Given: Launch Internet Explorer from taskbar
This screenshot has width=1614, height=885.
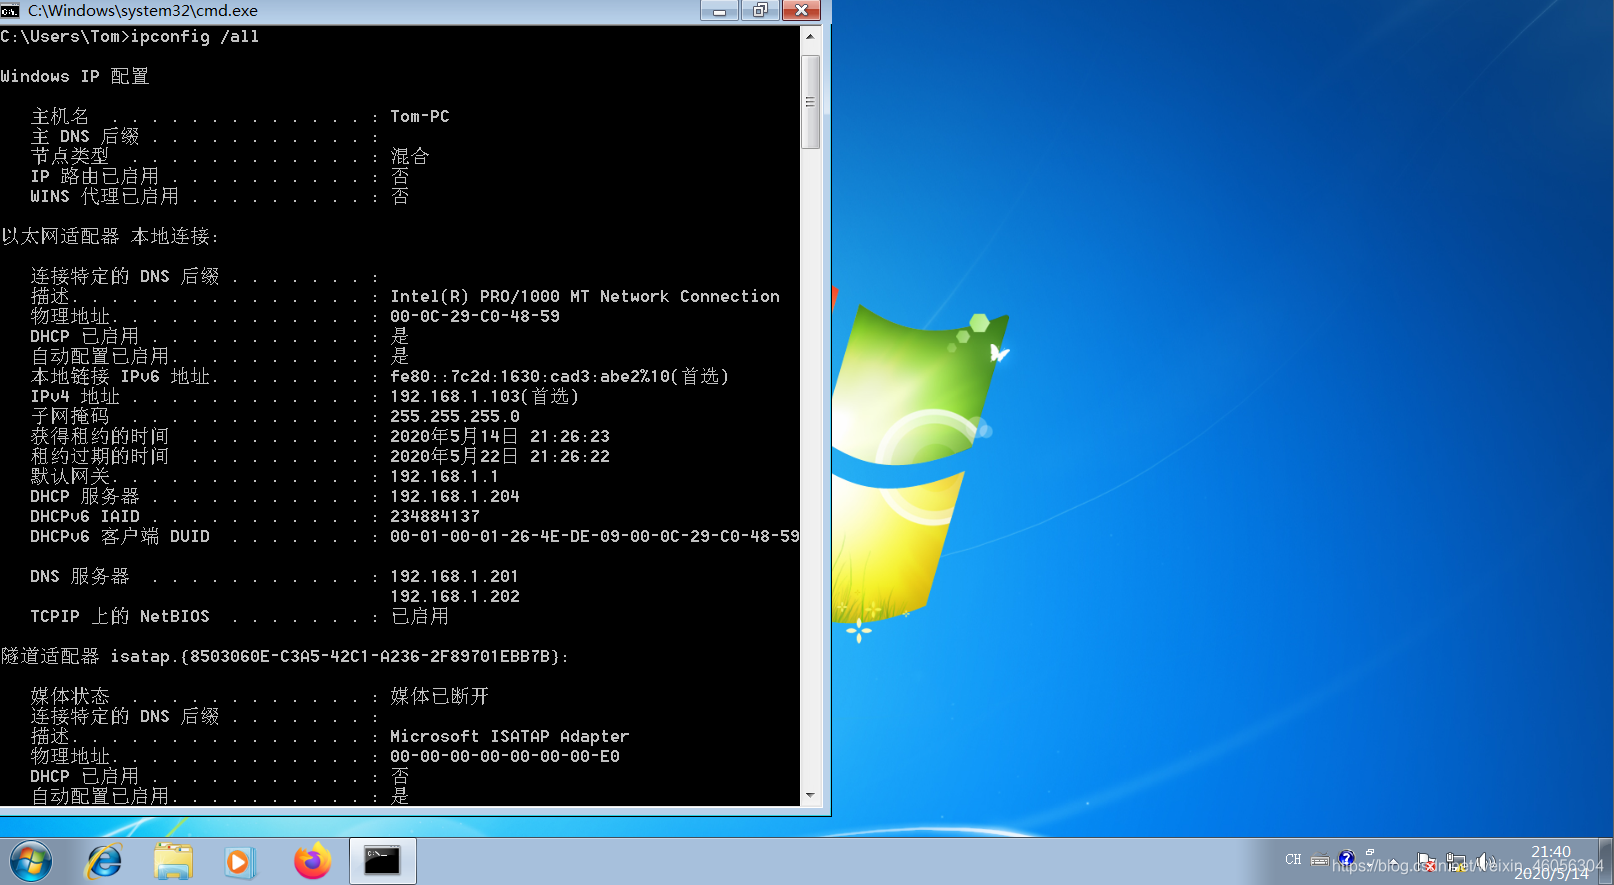Looking at the screenshot, I should [104, 861].
